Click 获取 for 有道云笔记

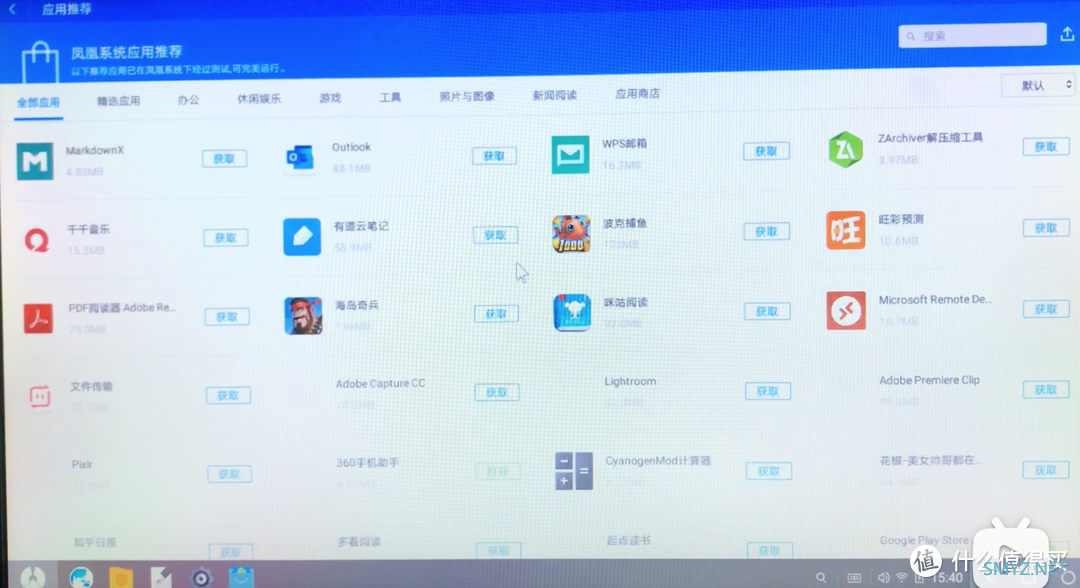495,235
